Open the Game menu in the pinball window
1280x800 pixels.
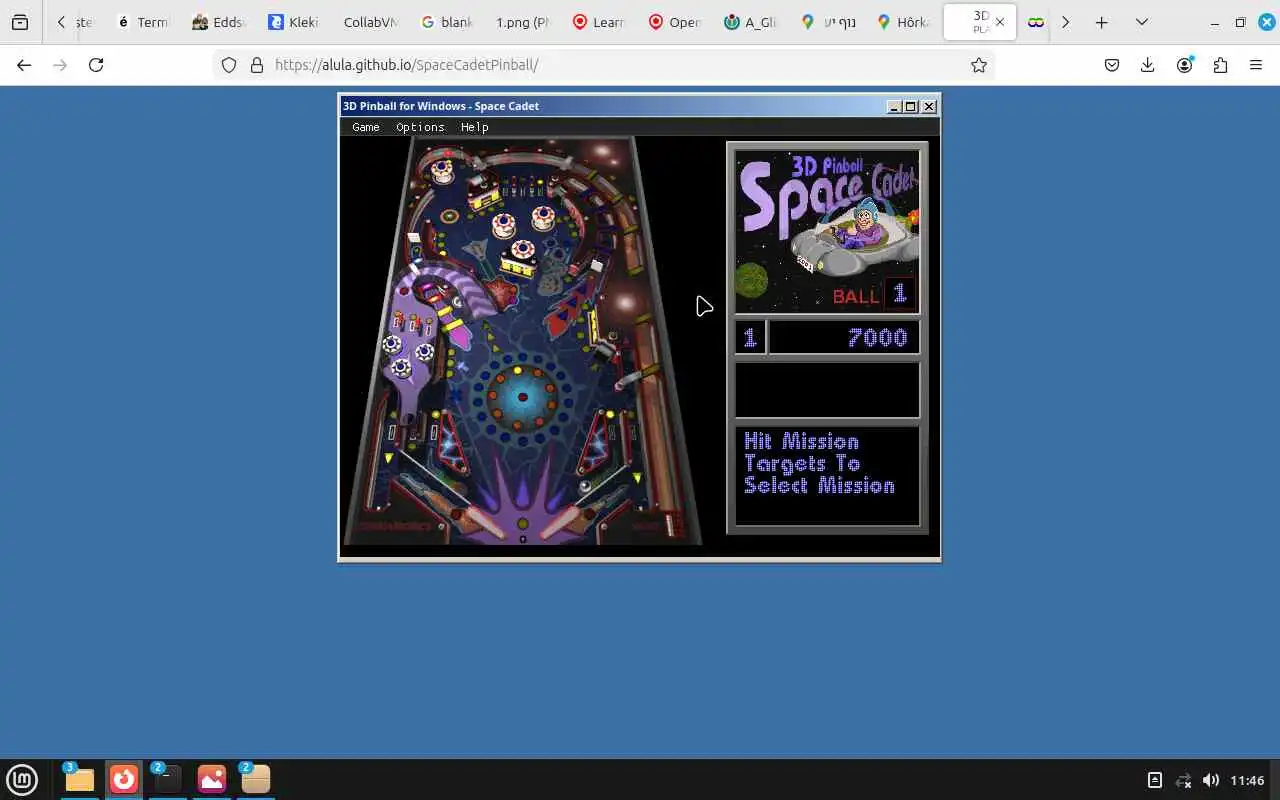366,127
